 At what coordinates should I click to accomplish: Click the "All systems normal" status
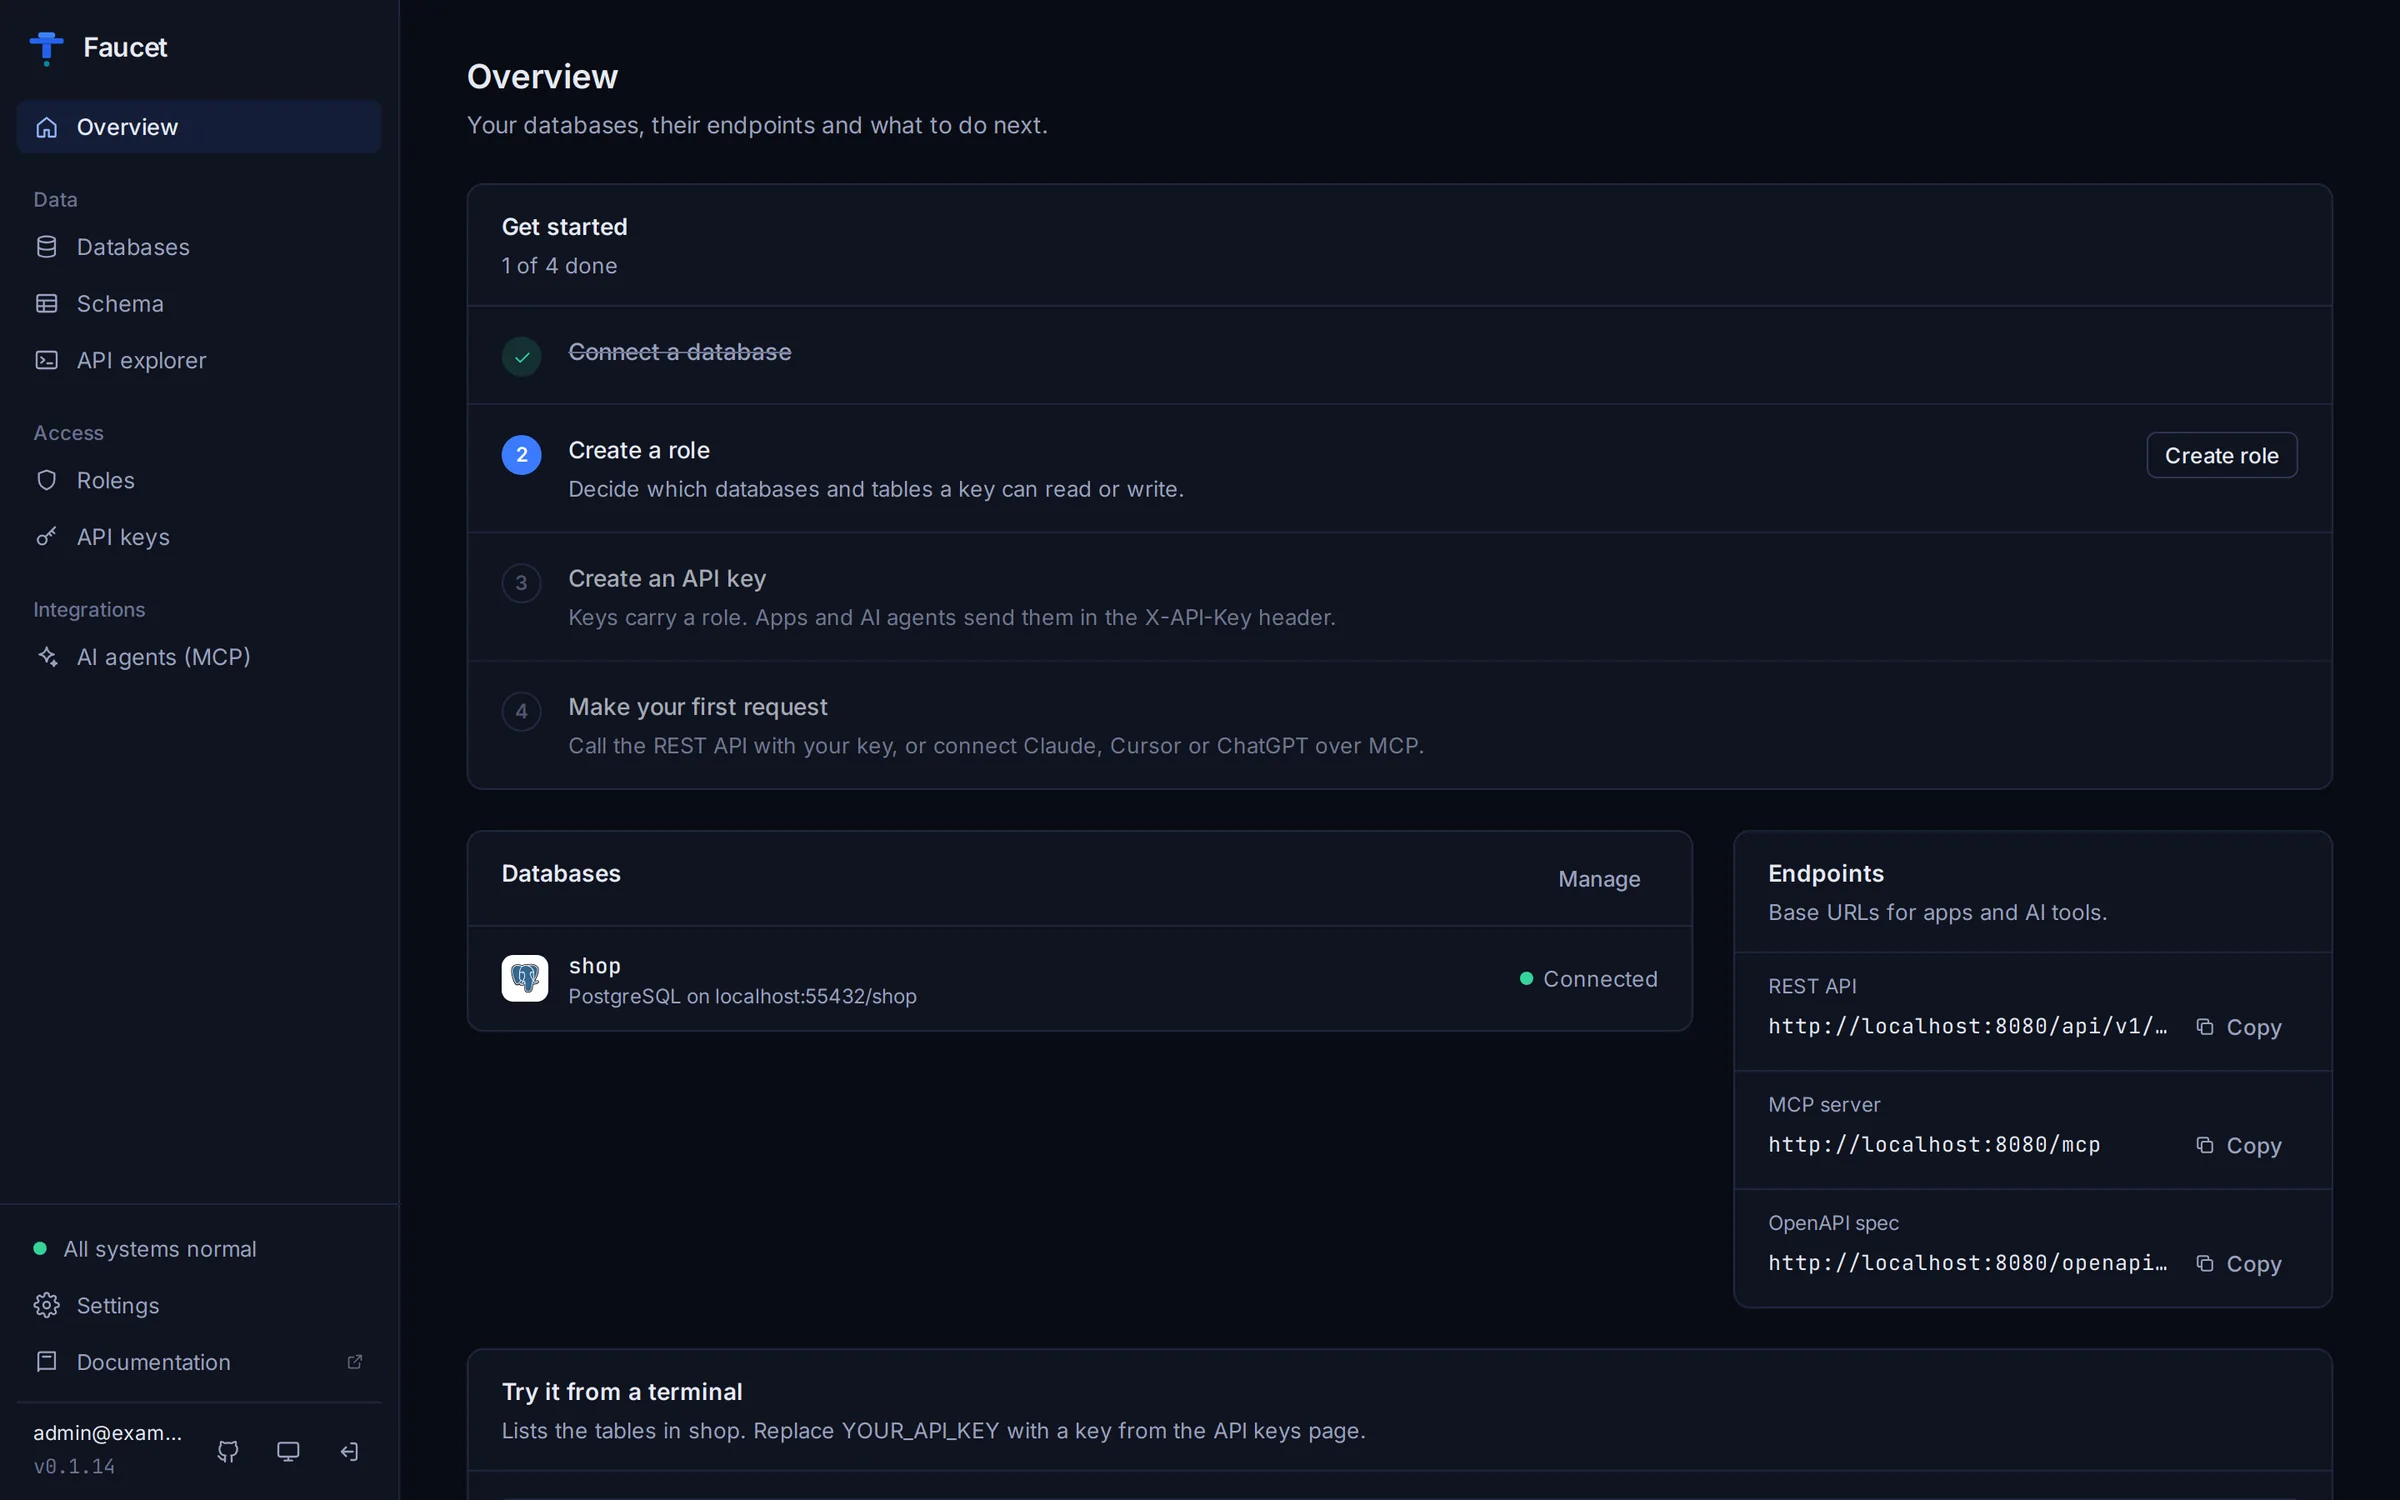(160, 1249)
